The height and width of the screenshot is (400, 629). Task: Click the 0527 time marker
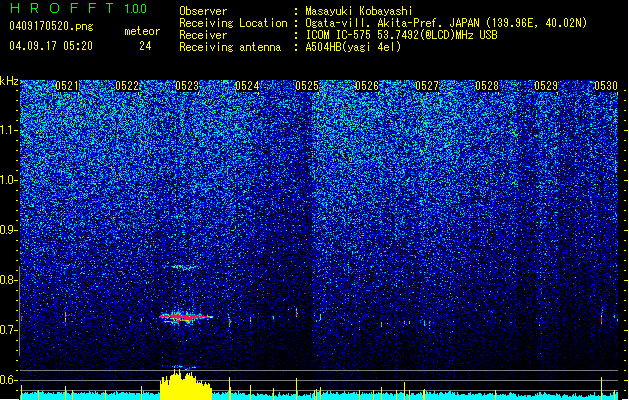pyautogui.click(x=427, y=86)
